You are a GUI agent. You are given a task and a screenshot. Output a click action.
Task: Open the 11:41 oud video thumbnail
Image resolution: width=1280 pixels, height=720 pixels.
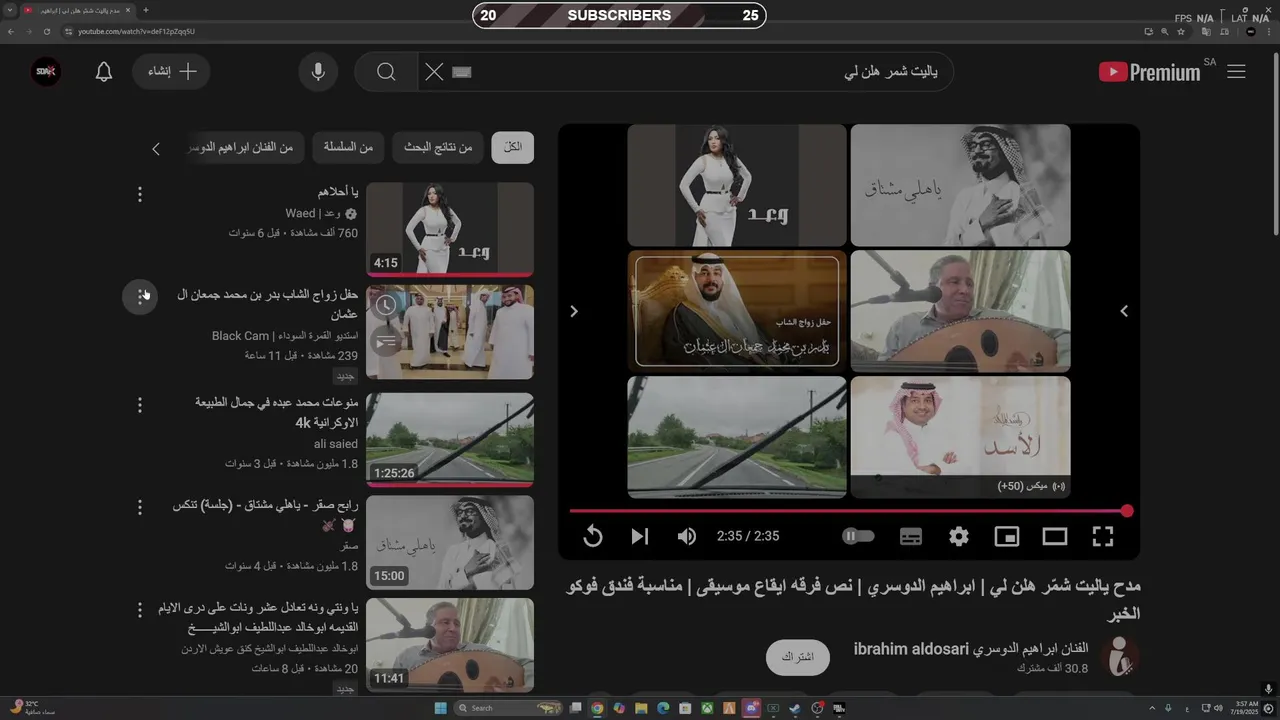tap(450, 645)
